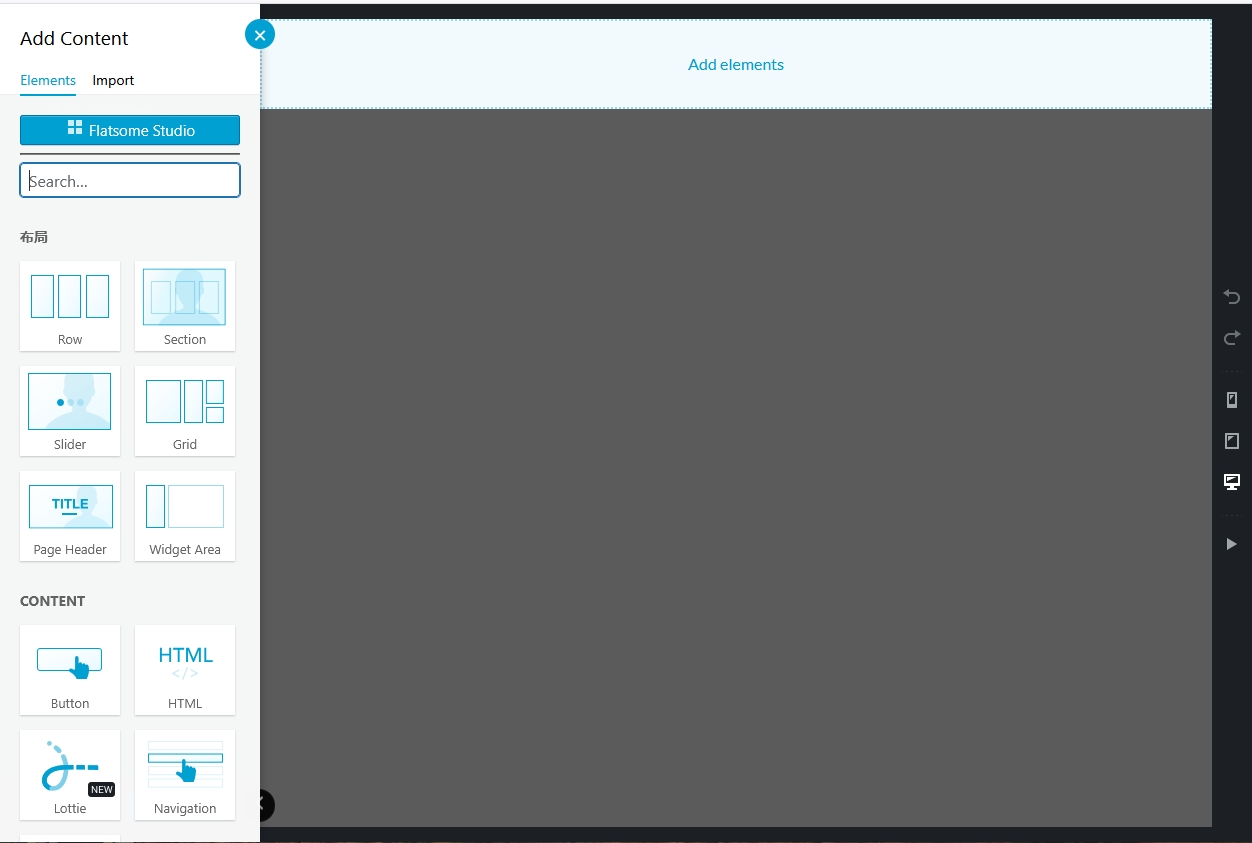1252x843 pixels.
Task: Focus the Search elements field
Action: 130,180
